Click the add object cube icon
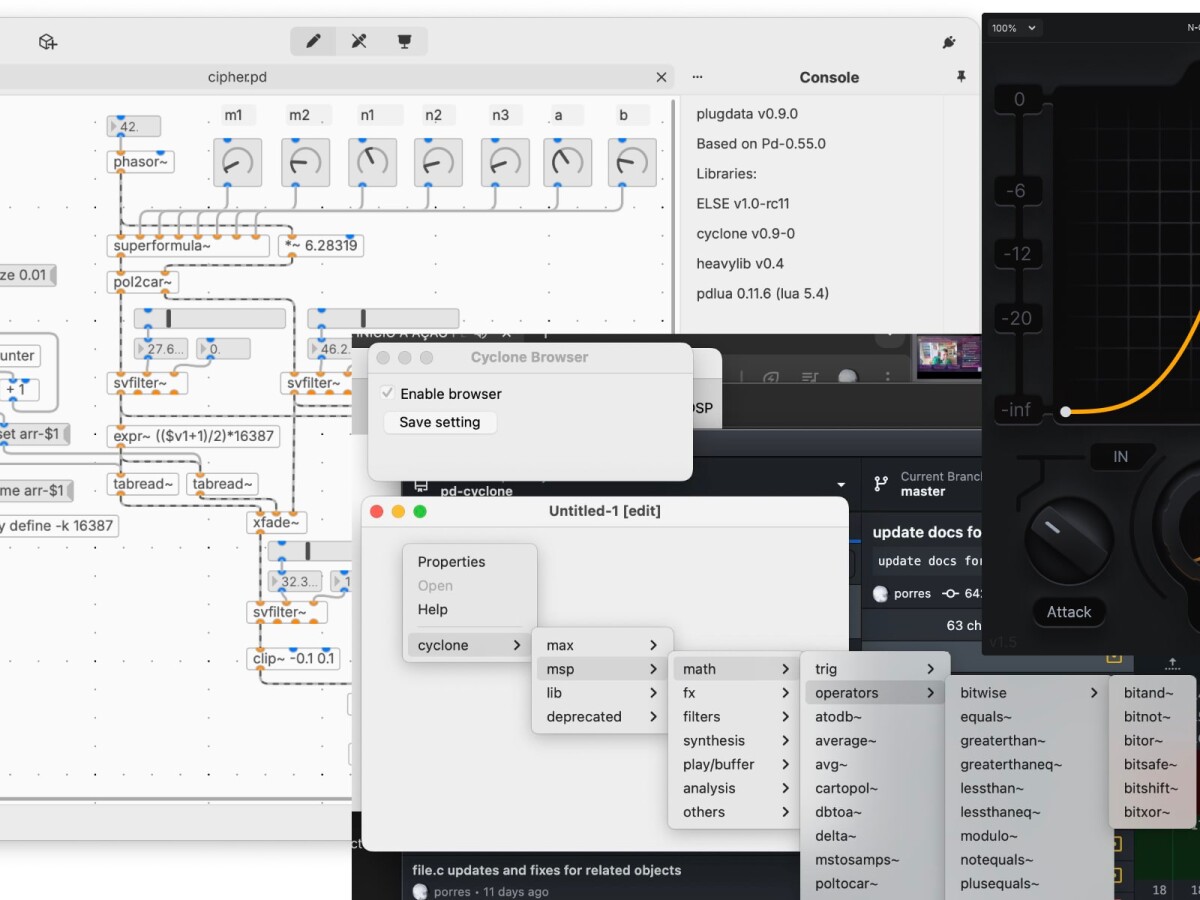The image size is (1200, 900). (47, 41)
